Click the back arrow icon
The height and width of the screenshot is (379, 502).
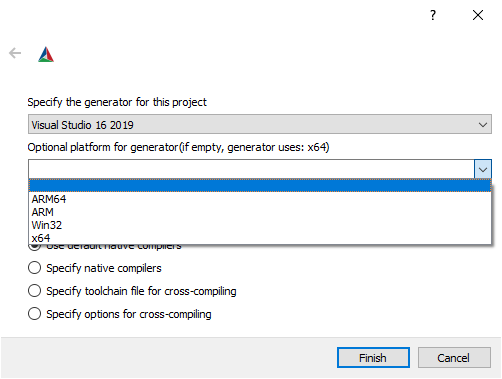(x=15, y=53)
